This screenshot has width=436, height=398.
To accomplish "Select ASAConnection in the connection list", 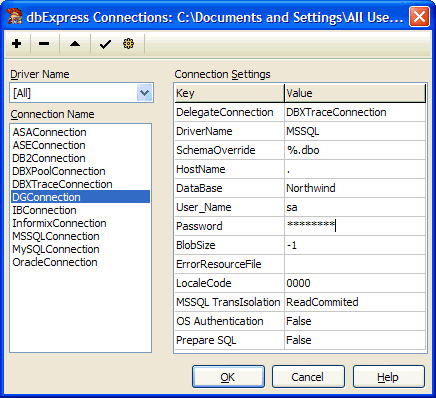I will (x=80, y=132).
